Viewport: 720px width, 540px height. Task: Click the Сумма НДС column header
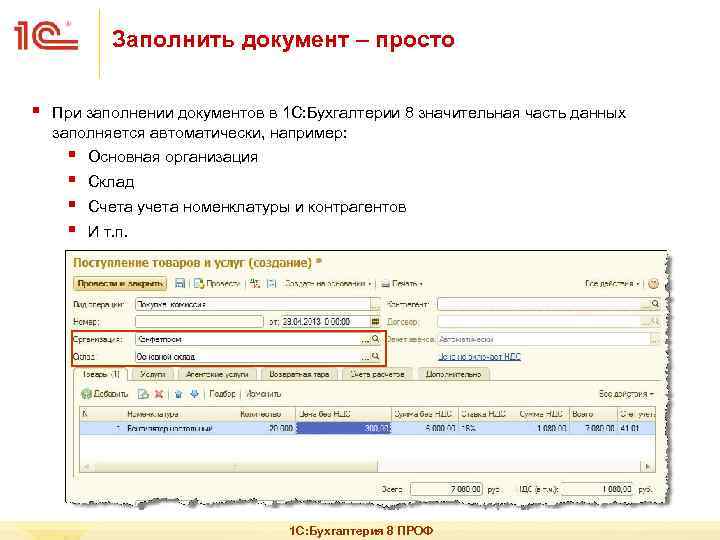pyautogui.click(x=541, y=414)
